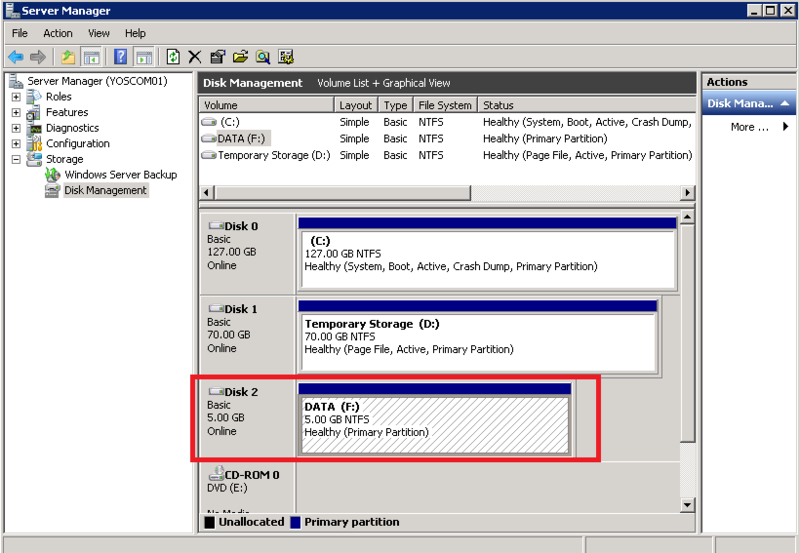The height and width of the screenshot is (553, 800).
Task: Click volume list scrollbar right arrow
Action: click(x=687, y=193)
